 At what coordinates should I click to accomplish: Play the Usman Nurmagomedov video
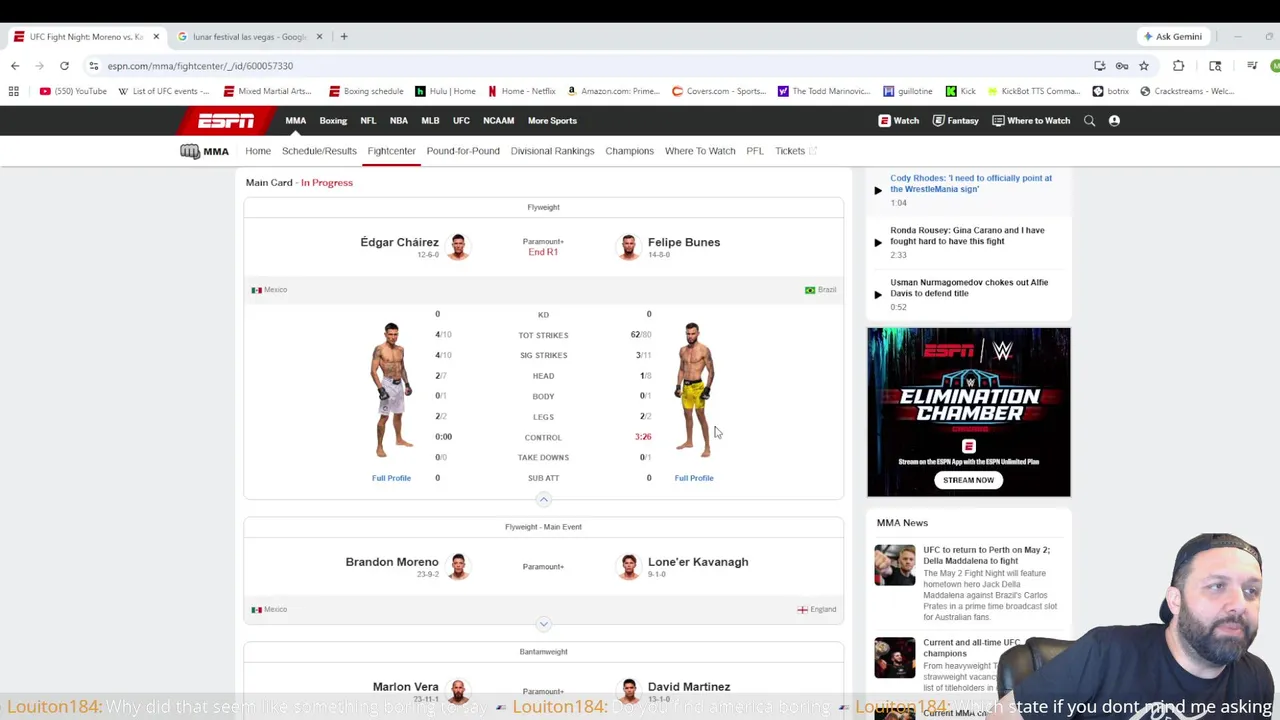(878, 294)
